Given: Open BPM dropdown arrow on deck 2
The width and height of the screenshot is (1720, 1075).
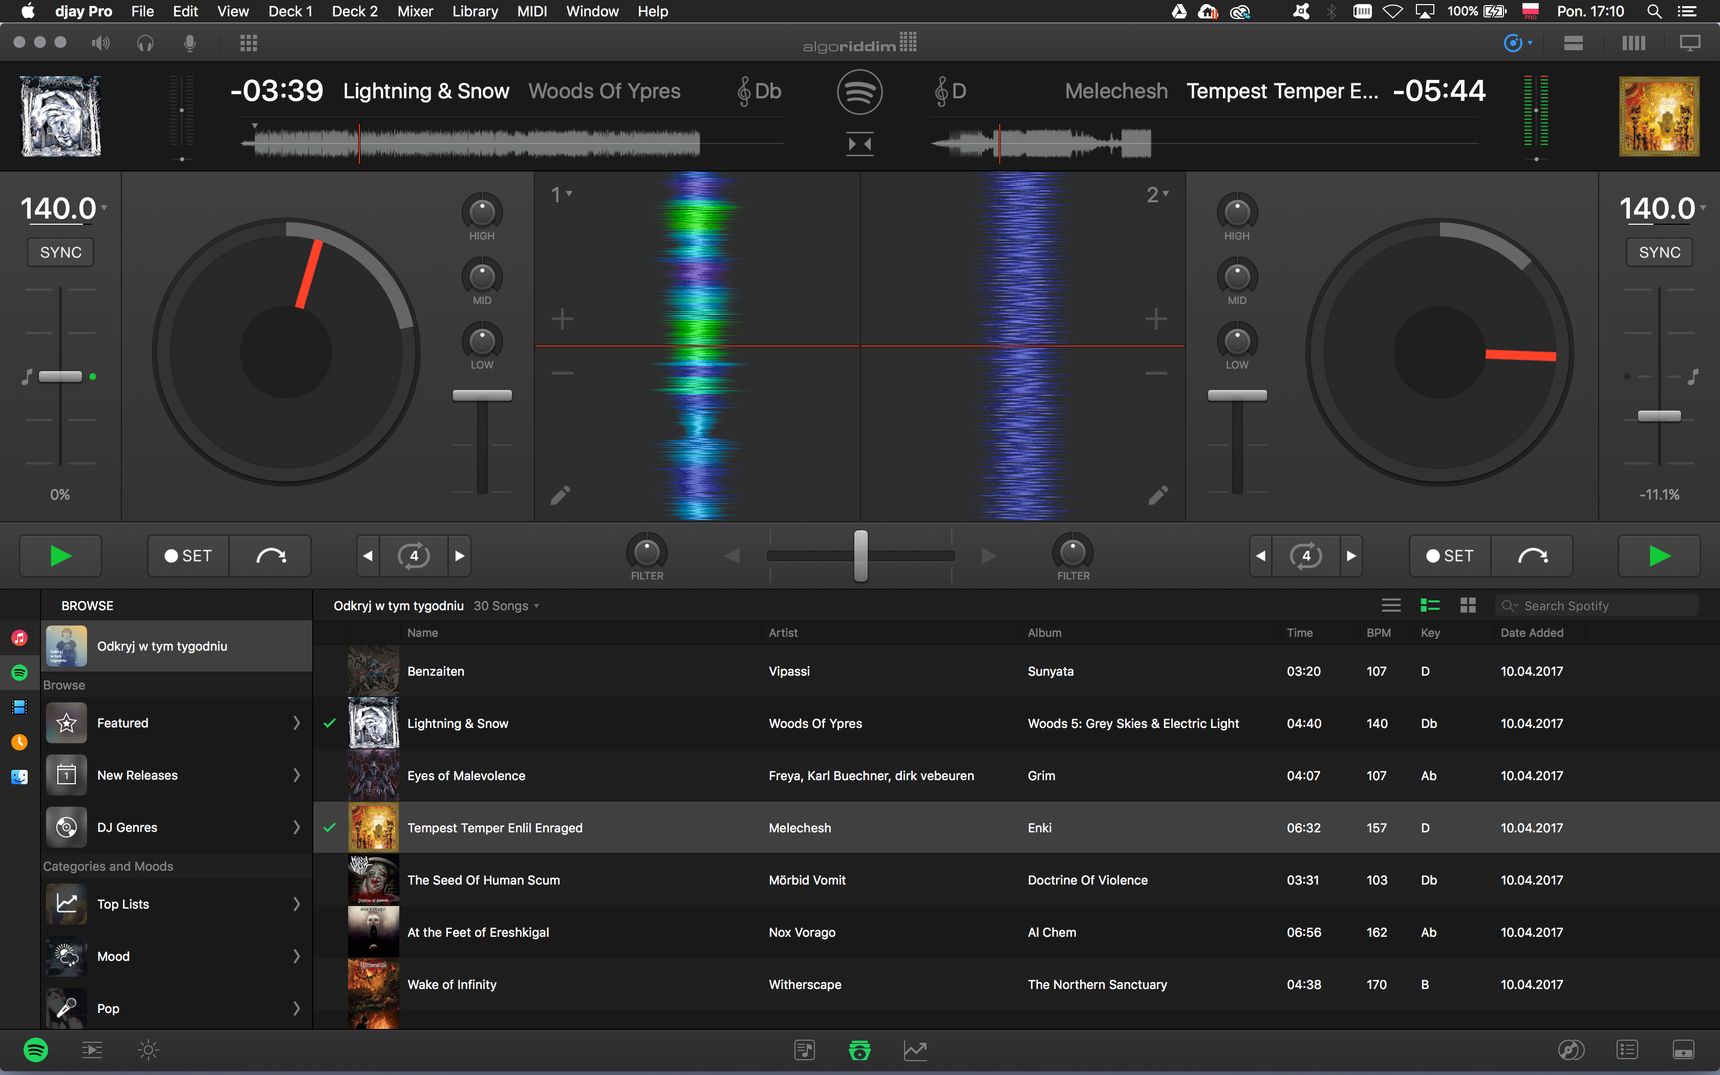Looking at the screenshot, I should (1703, 208).
